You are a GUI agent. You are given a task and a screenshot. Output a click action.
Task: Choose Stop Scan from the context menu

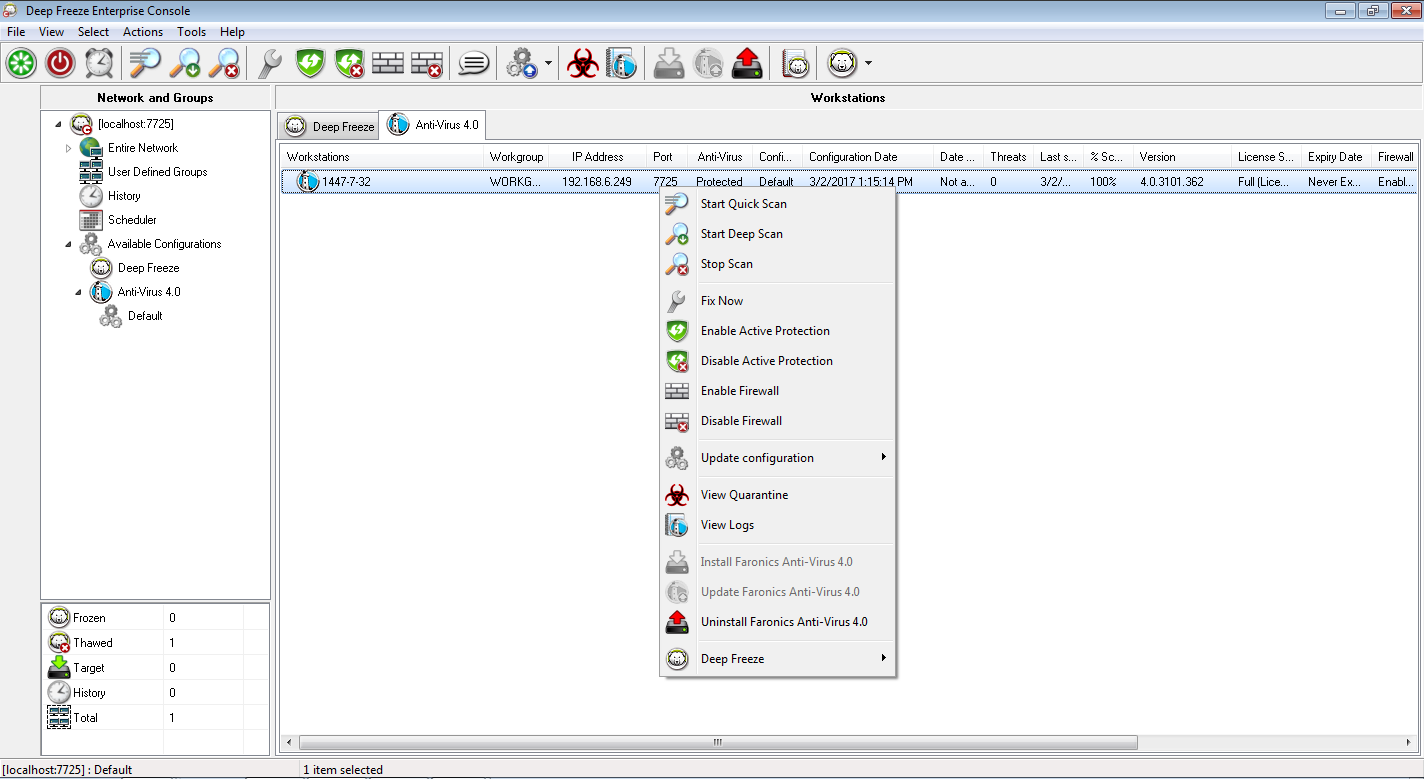point(778,264)
